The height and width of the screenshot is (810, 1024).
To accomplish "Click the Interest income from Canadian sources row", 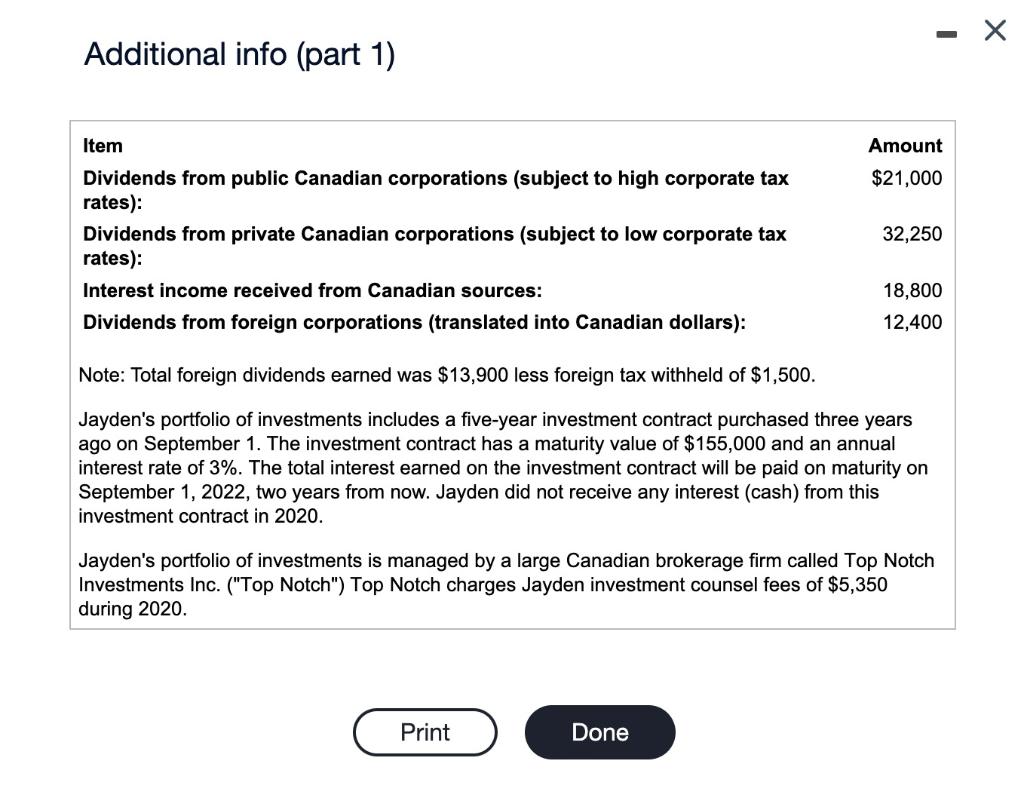I will (313, 290).
